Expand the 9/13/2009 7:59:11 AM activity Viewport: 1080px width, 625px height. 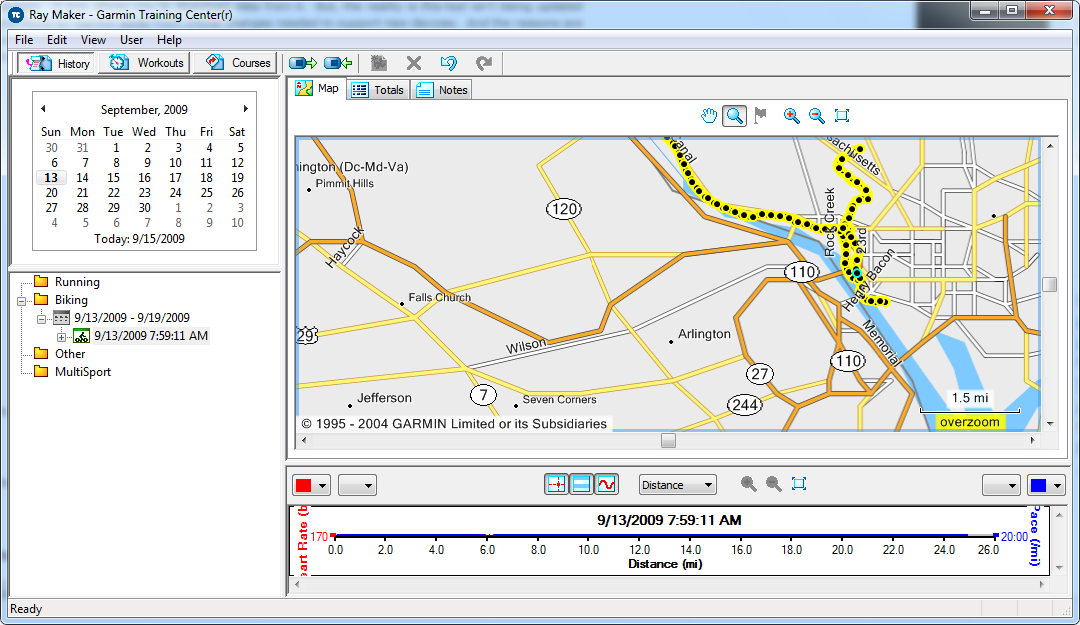pos(61,336)
